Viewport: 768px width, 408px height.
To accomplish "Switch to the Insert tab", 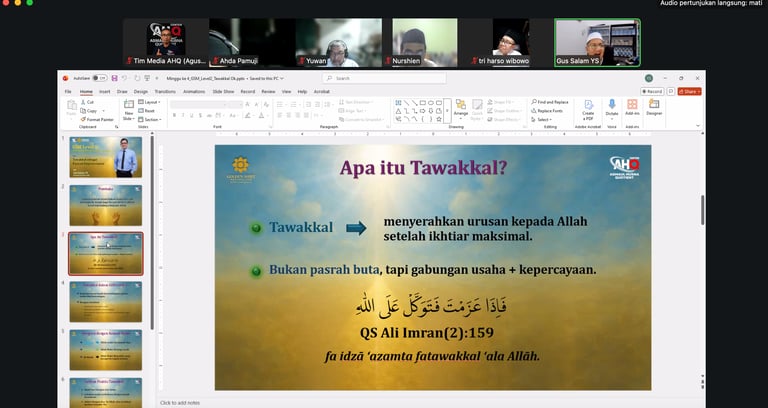I will pos(105,92).
